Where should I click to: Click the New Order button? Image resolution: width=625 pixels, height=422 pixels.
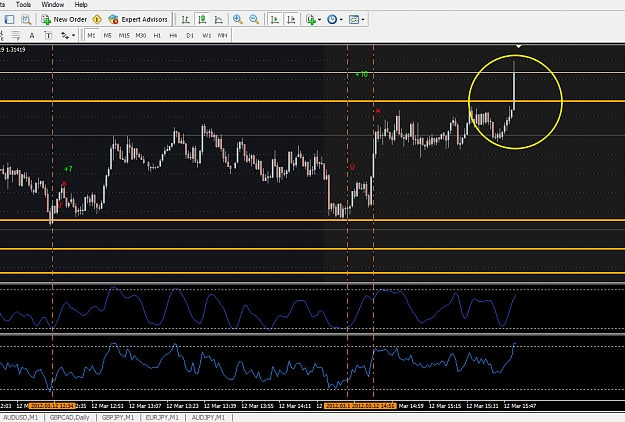tap(64, 19)
